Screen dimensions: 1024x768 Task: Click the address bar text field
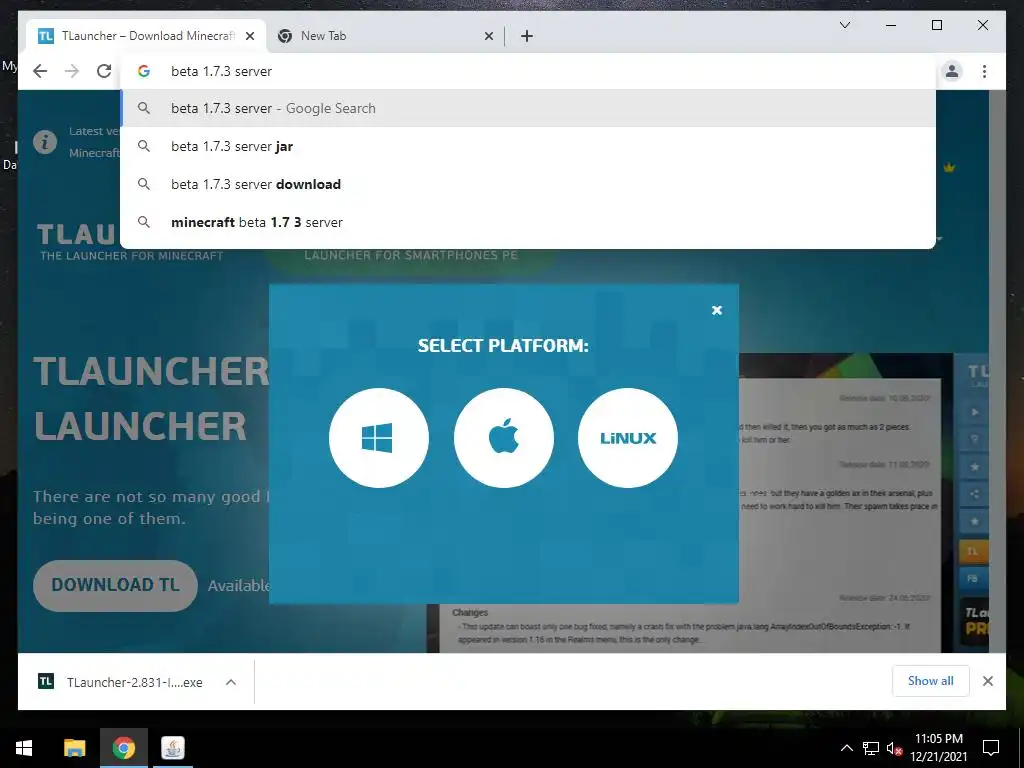pos(529,71)
